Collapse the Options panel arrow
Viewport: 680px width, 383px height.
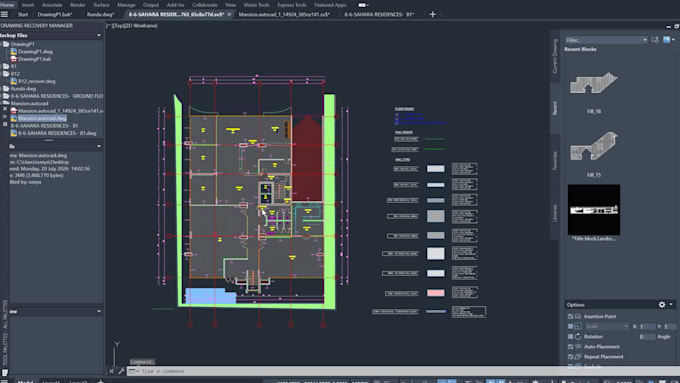tap(671, 304)
